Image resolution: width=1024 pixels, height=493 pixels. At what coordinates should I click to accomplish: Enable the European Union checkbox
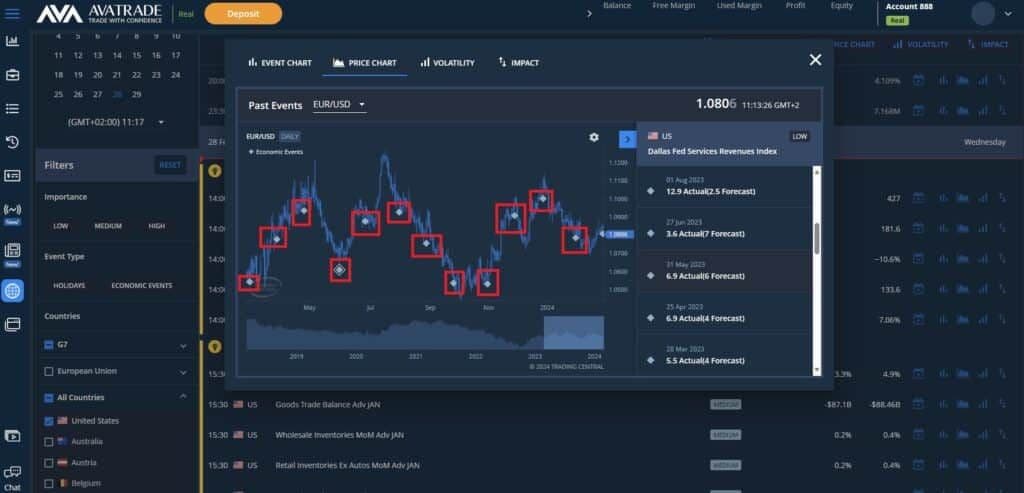49,371
